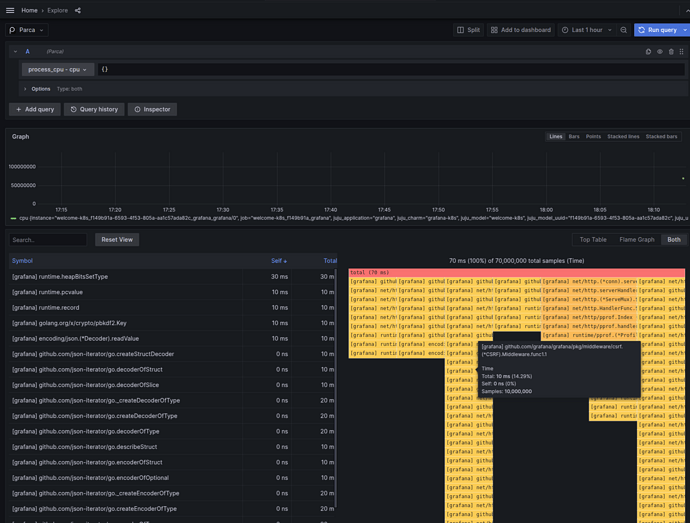Click the label selector query input
Image resolution: width=690 pixels, height=523 pixels.
(x=391, y=70)
